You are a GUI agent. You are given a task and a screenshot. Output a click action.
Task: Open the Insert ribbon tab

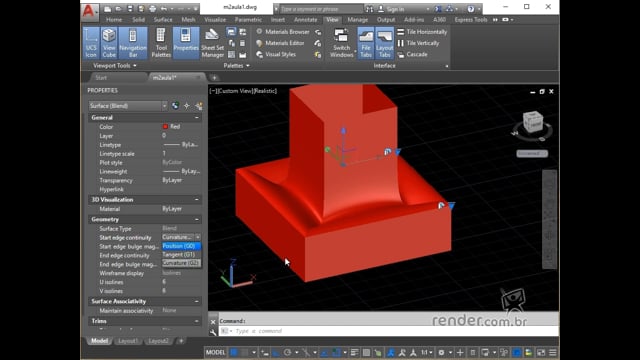point(278,20)
